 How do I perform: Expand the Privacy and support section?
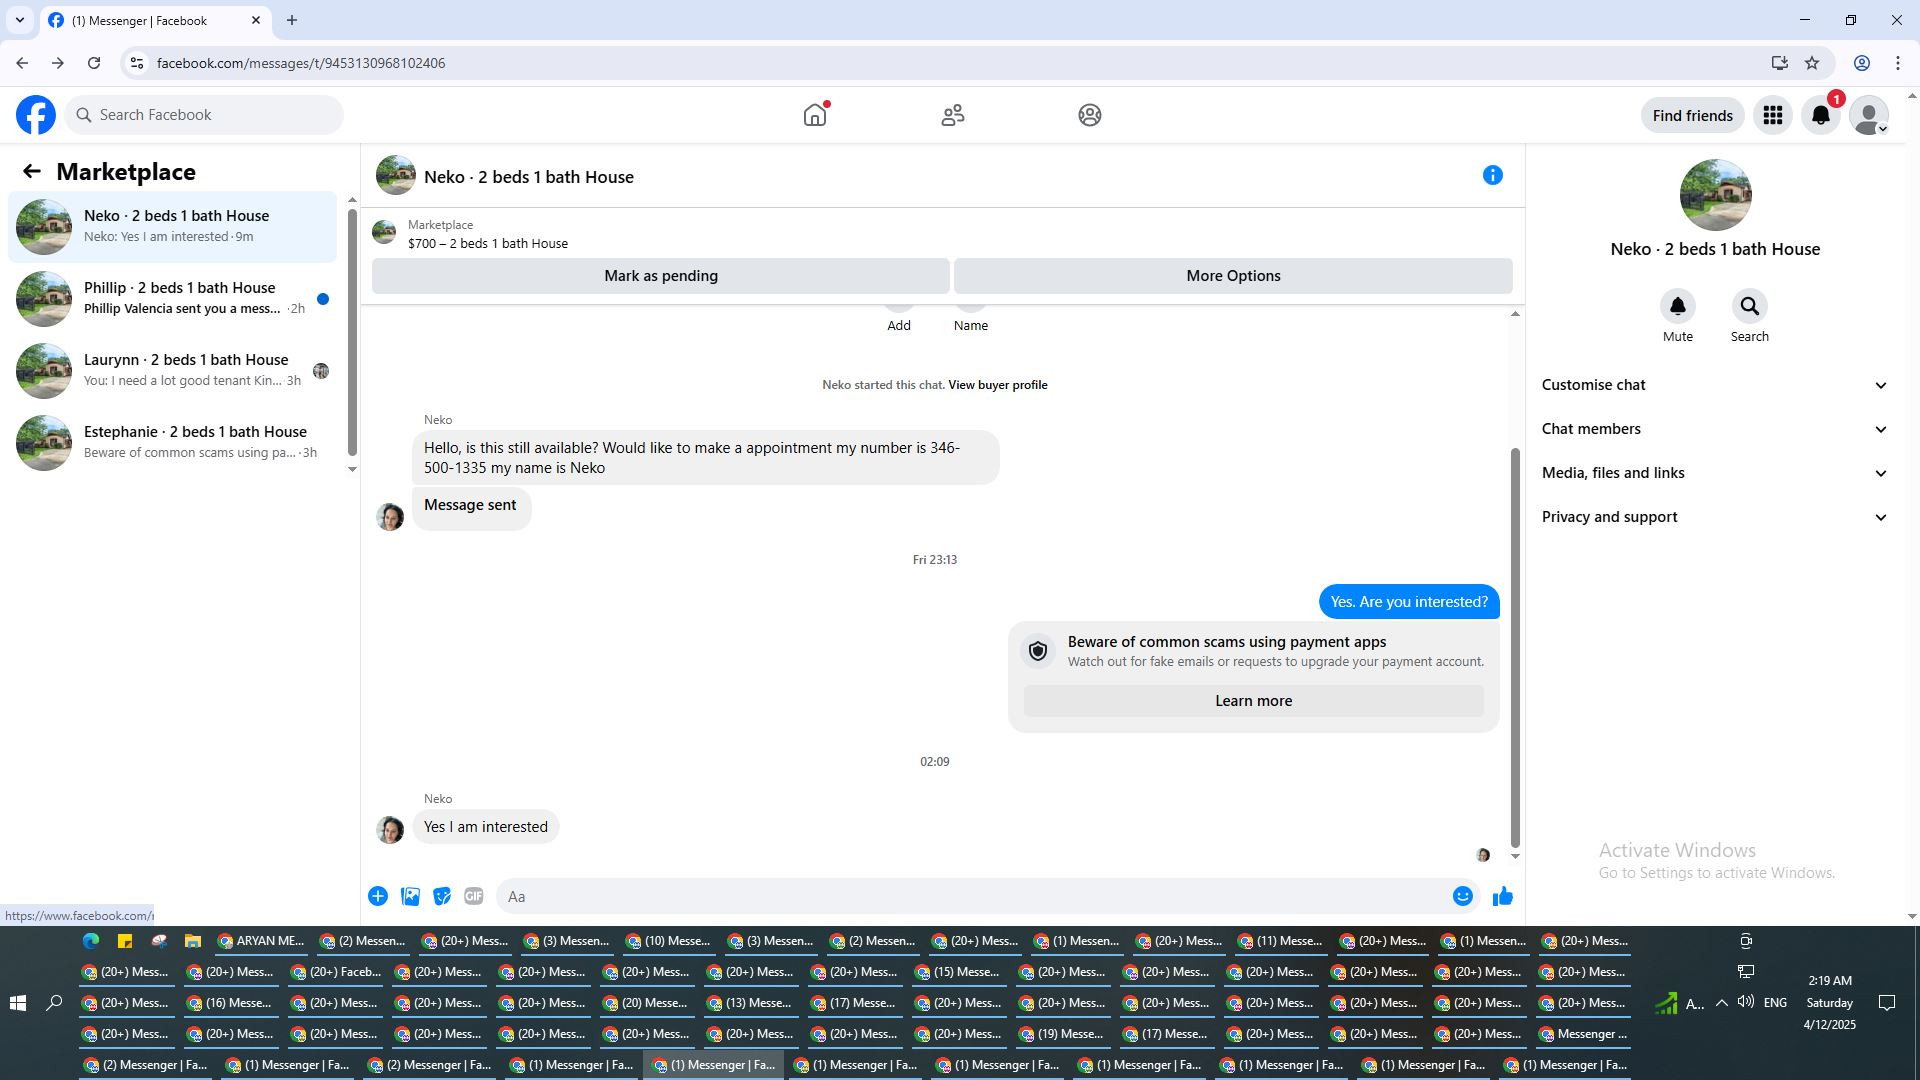(x=1715, y=517)
